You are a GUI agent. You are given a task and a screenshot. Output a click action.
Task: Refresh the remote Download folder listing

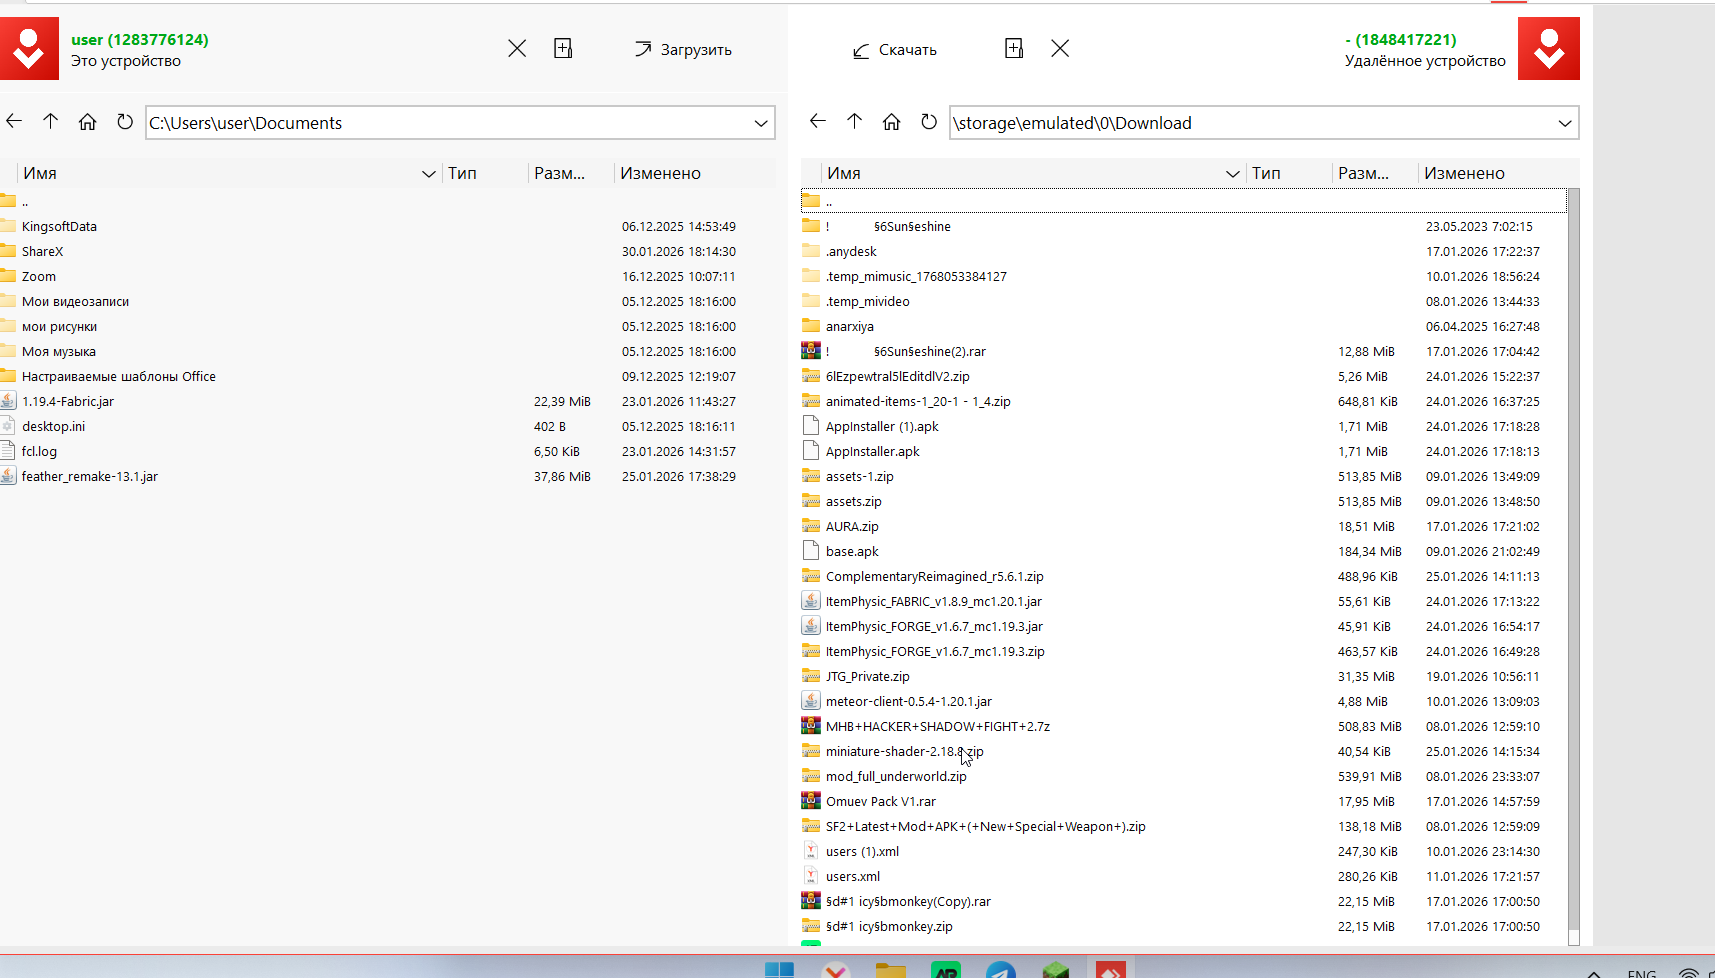[929, 122]
